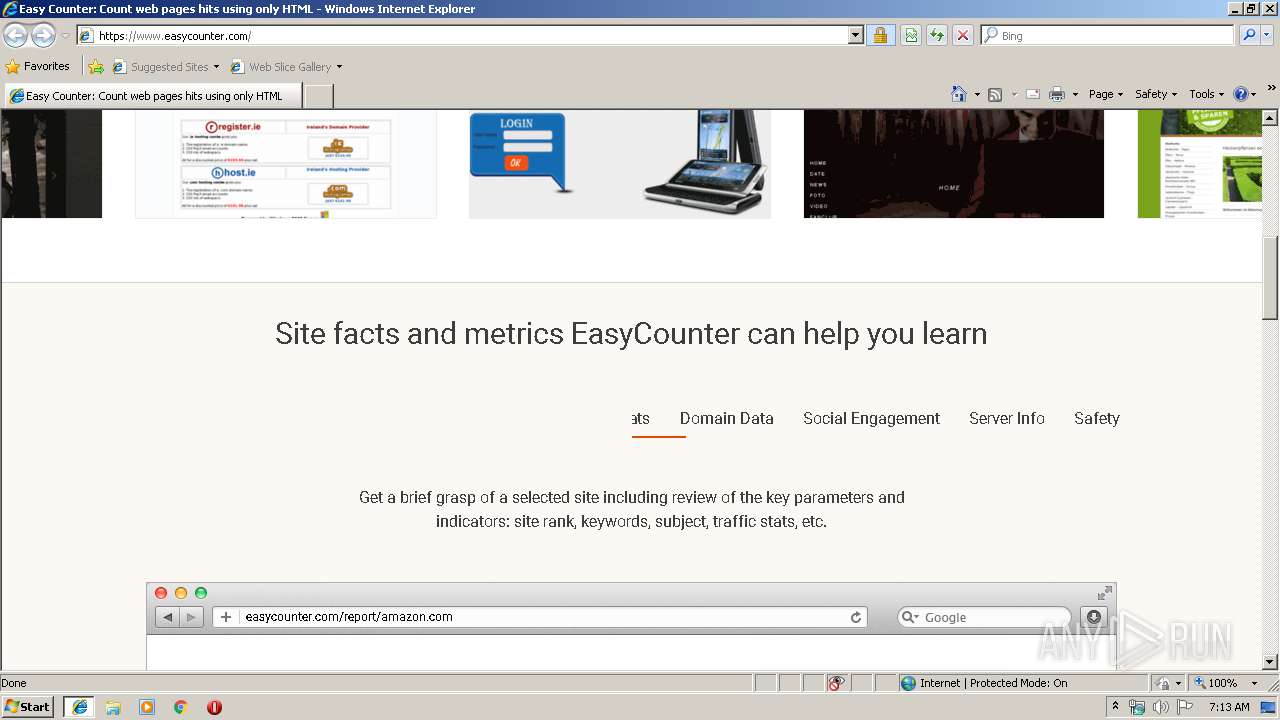
Task: Show hidden system tray icons
Action: pos(1115,707)
